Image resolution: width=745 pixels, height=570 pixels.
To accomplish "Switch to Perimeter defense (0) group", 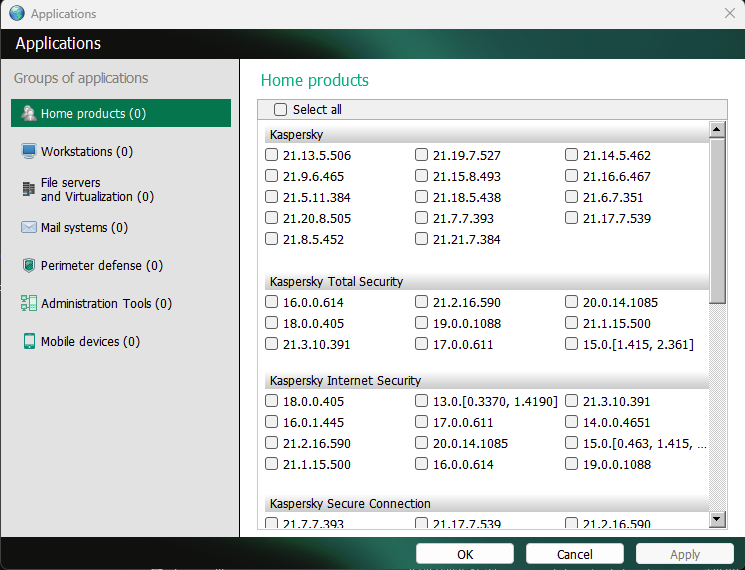I will (x=121, y=265).
